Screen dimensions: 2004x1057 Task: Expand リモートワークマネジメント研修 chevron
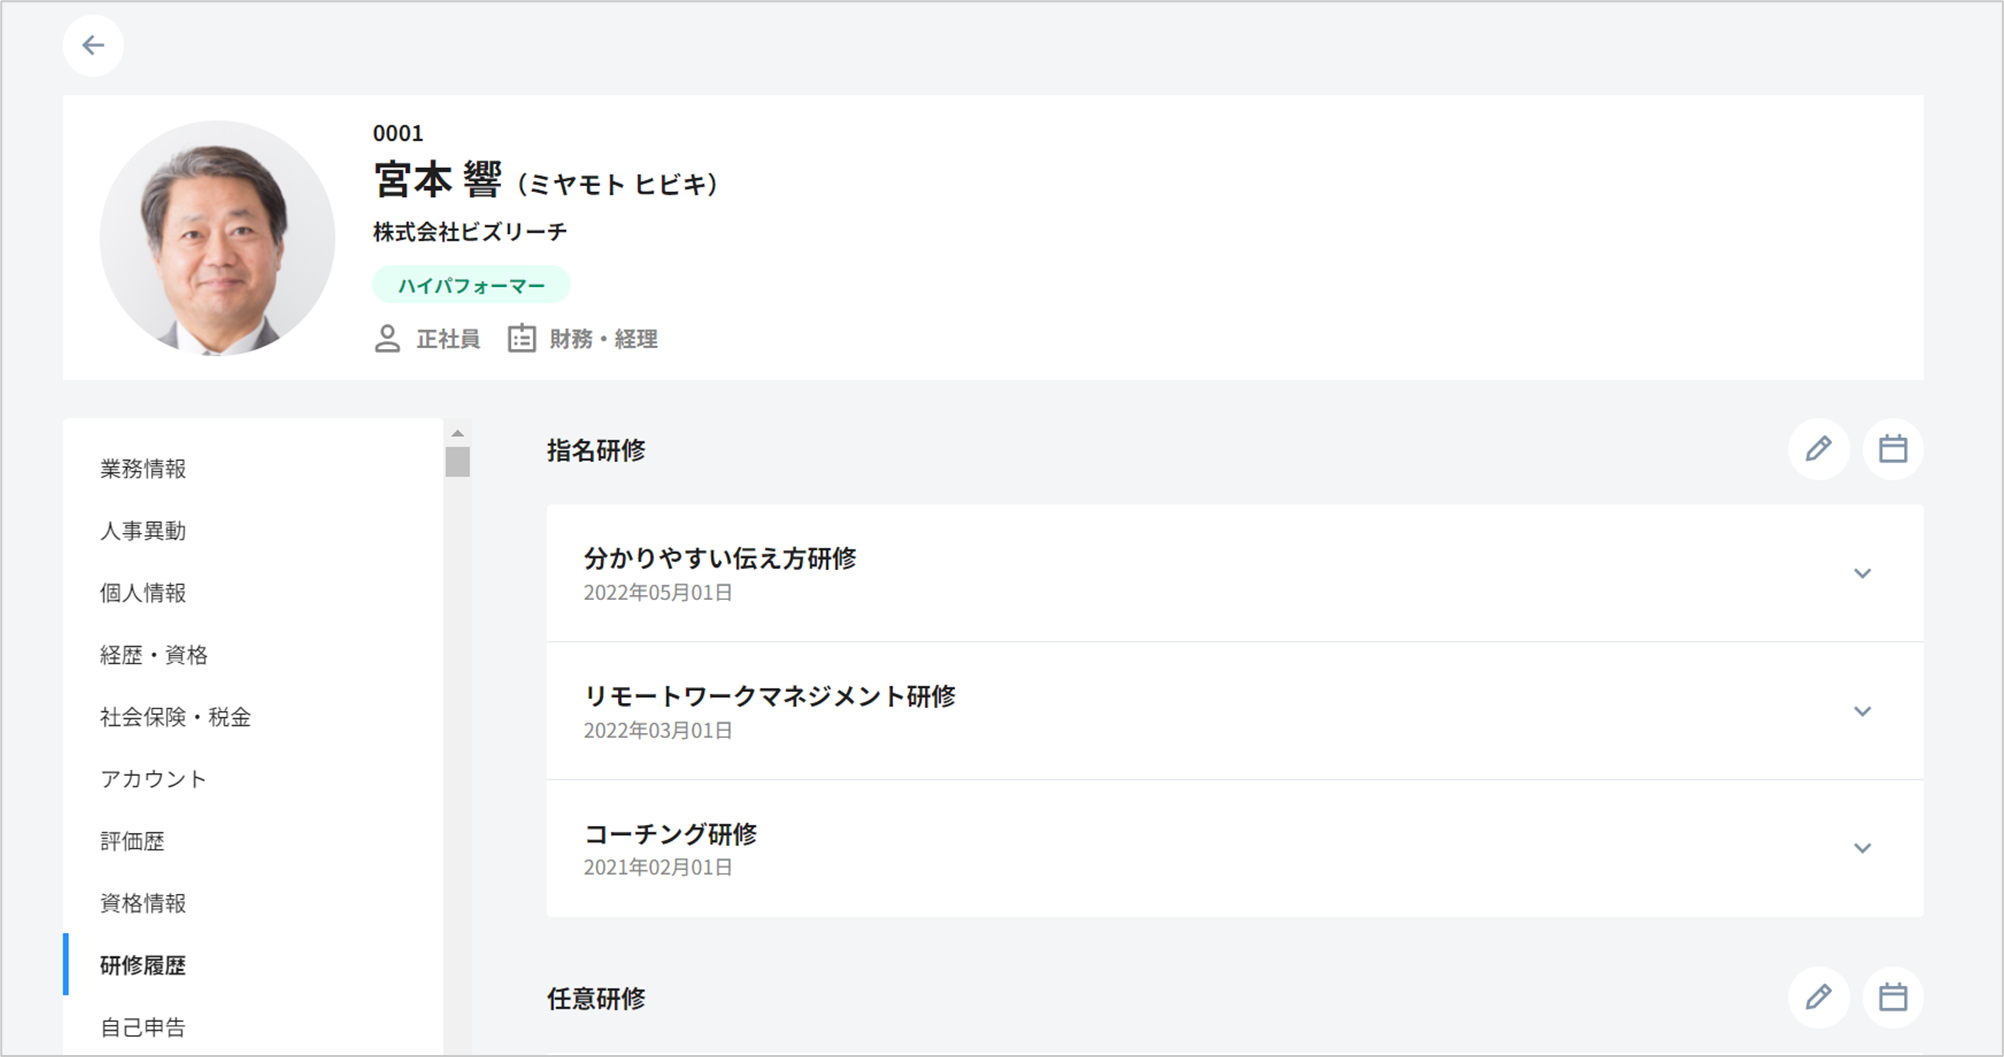coord(1862,711)
